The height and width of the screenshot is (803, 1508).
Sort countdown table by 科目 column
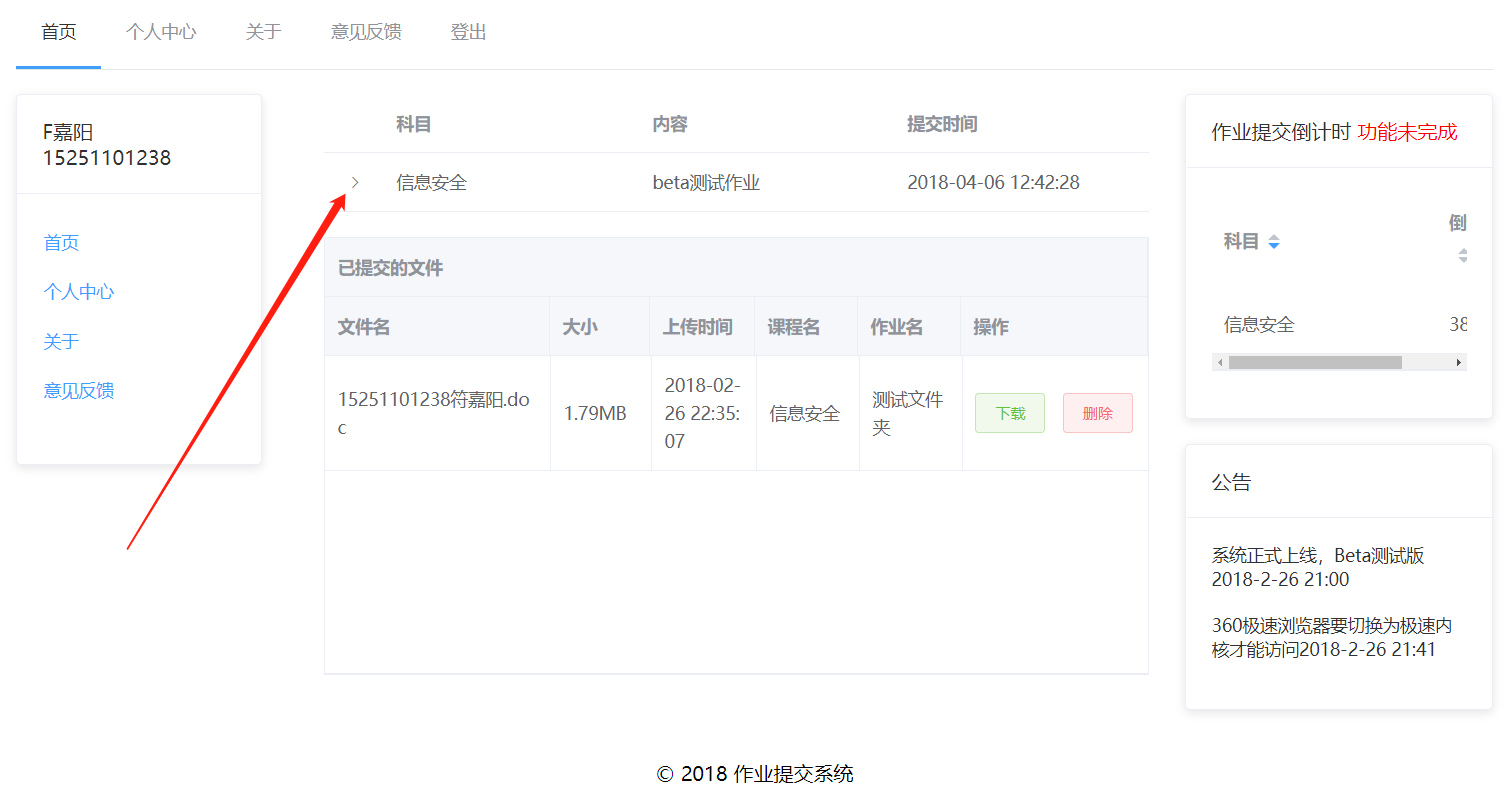[1273, 242]
